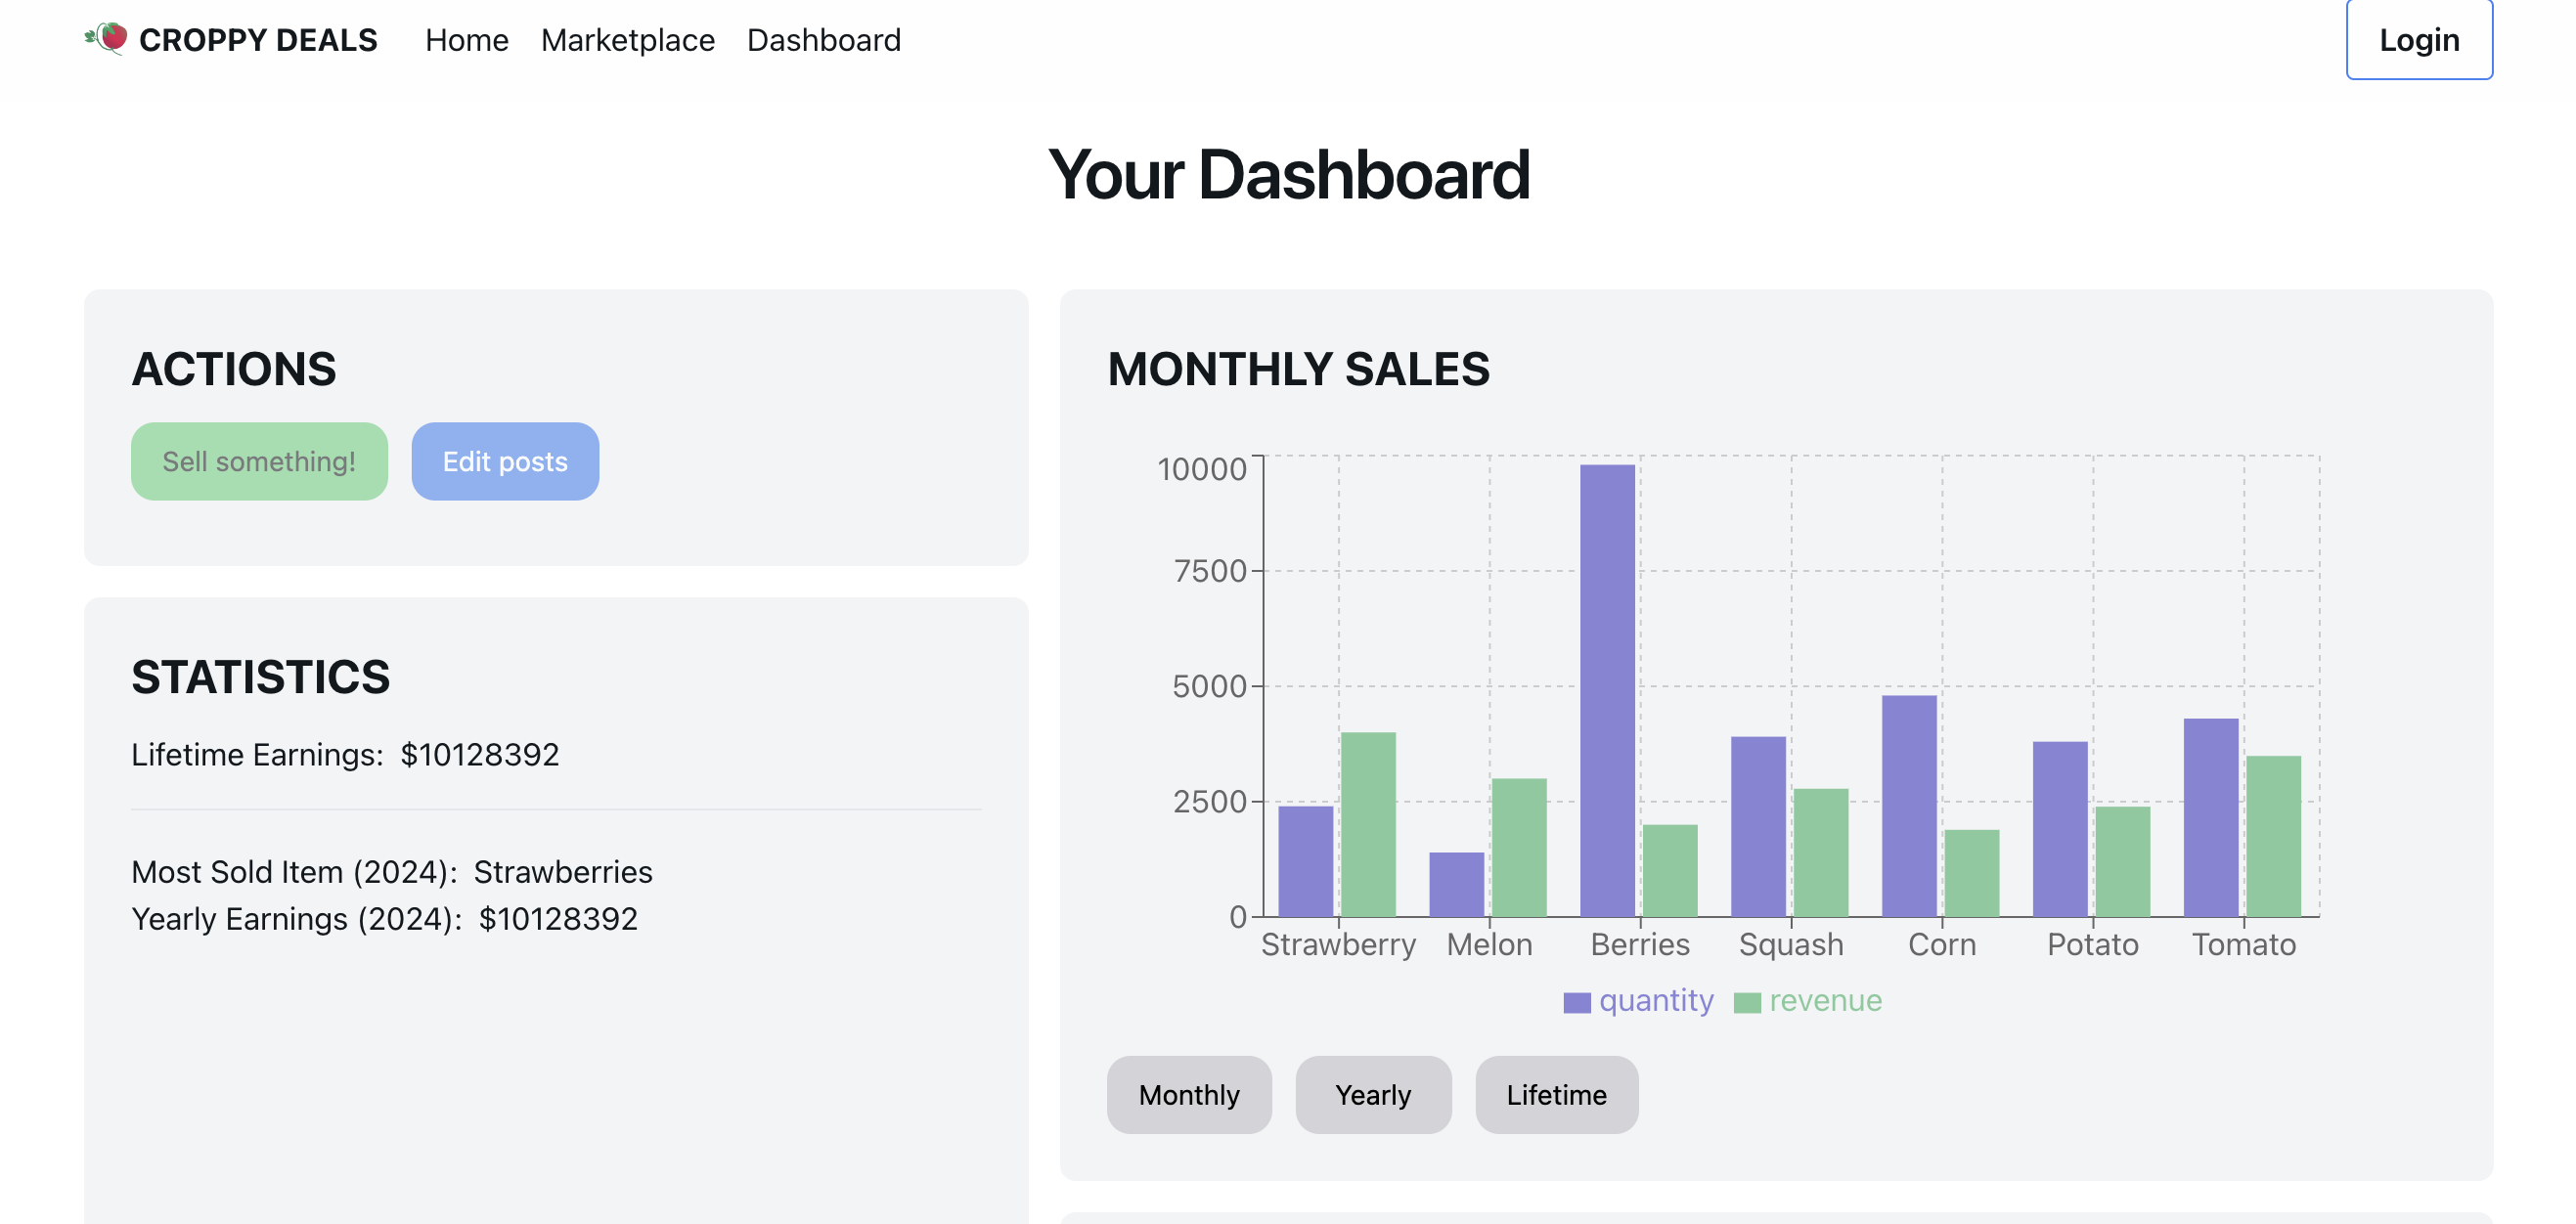Toggle the quantity series in the legend
2576x1224 pixels.
(1657, 1000)
